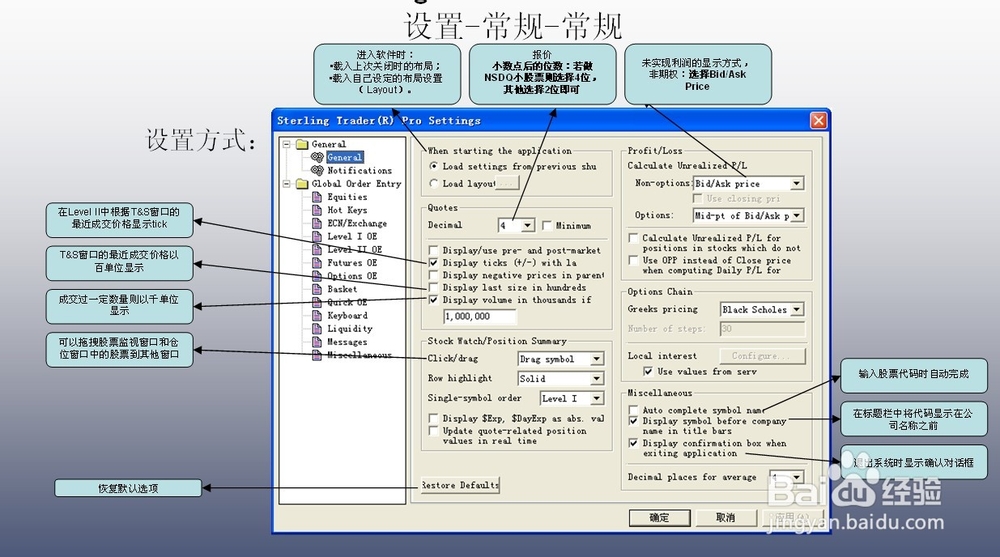This screenshot has width=1000, height=557.
Task: Open the Row highlight dropdown
Action: coord(596,378)
